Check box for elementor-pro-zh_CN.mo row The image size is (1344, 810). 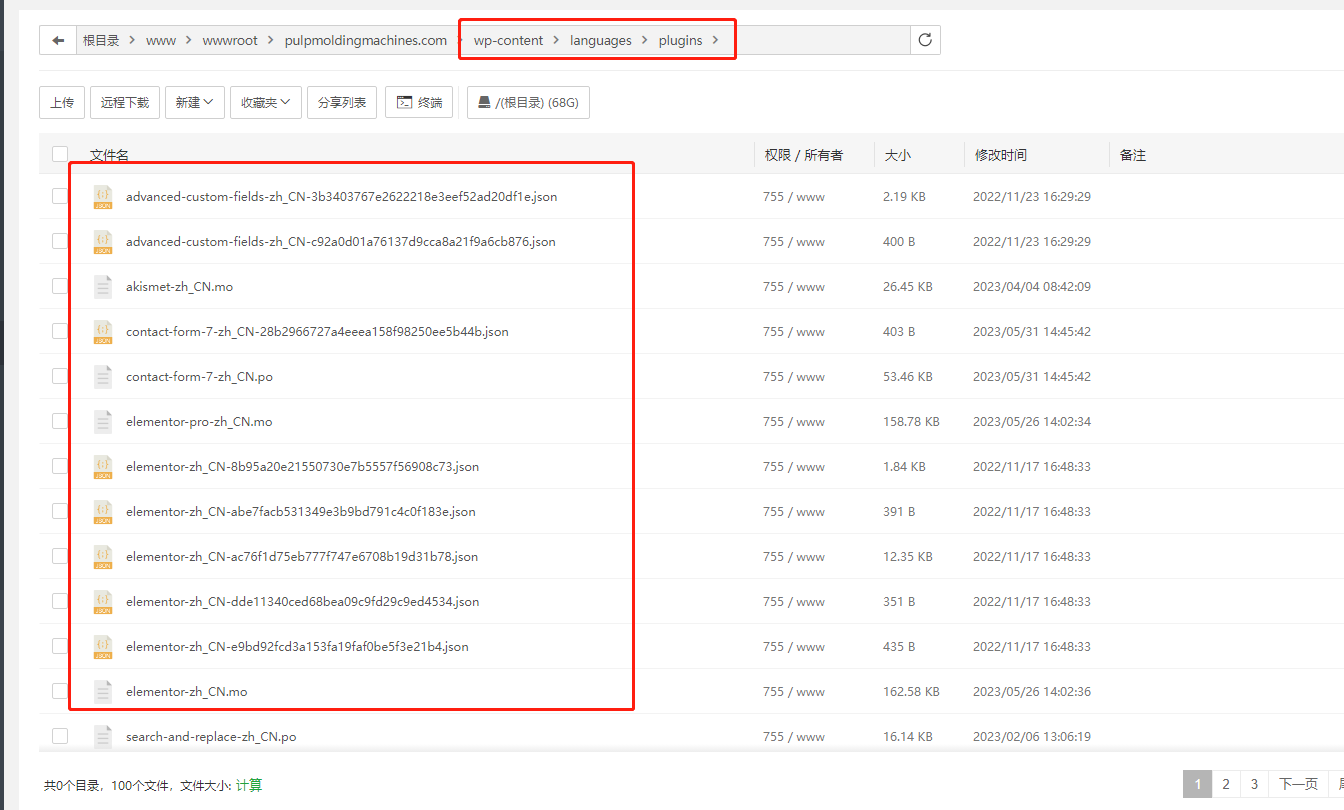point(60,421)
